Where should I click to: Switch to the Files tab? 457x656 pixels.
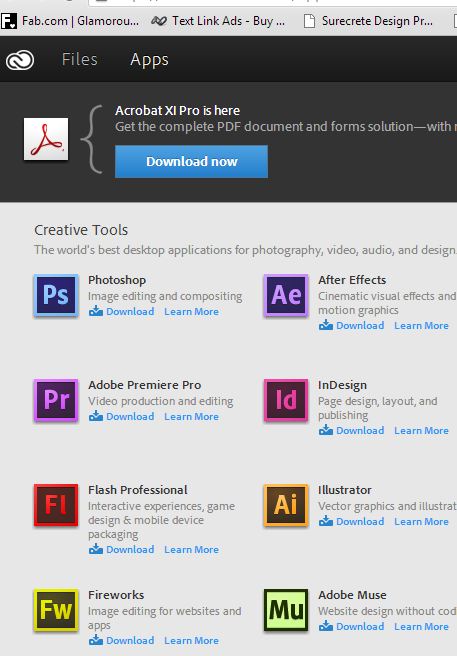80,59
